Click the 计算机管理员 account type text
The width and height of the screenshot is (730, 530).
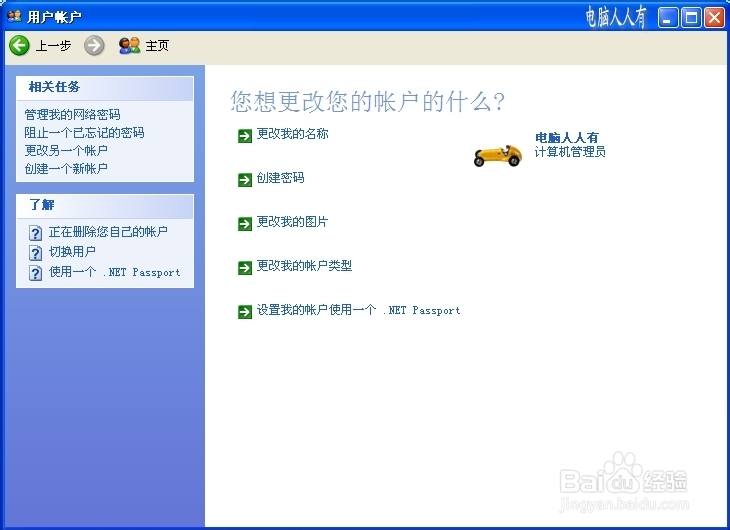pyautogui.click(x=570, y=152)
